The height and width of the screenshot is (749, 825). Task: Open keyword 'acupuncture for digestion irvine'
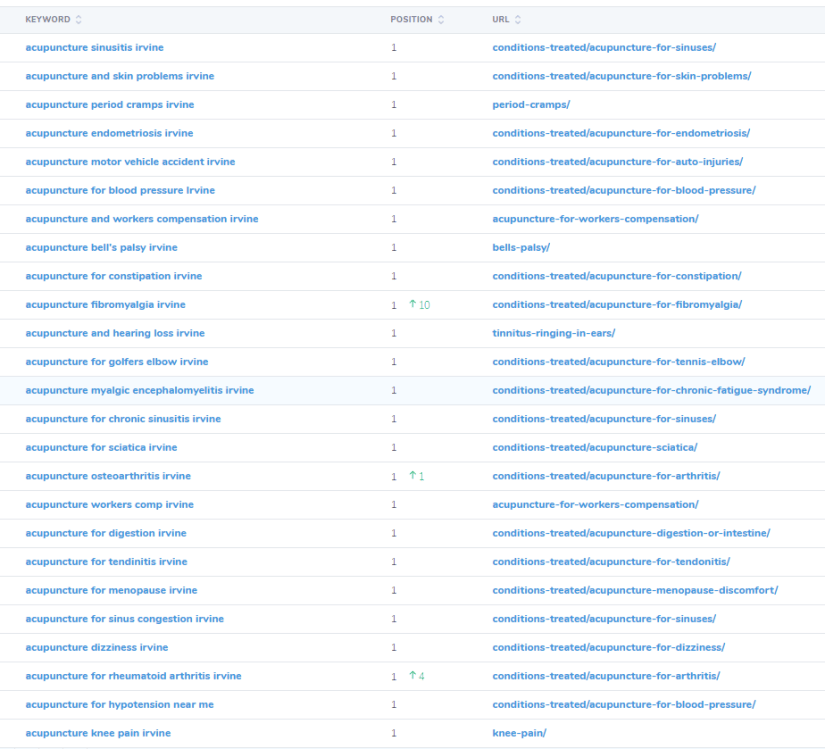point(106,533)
